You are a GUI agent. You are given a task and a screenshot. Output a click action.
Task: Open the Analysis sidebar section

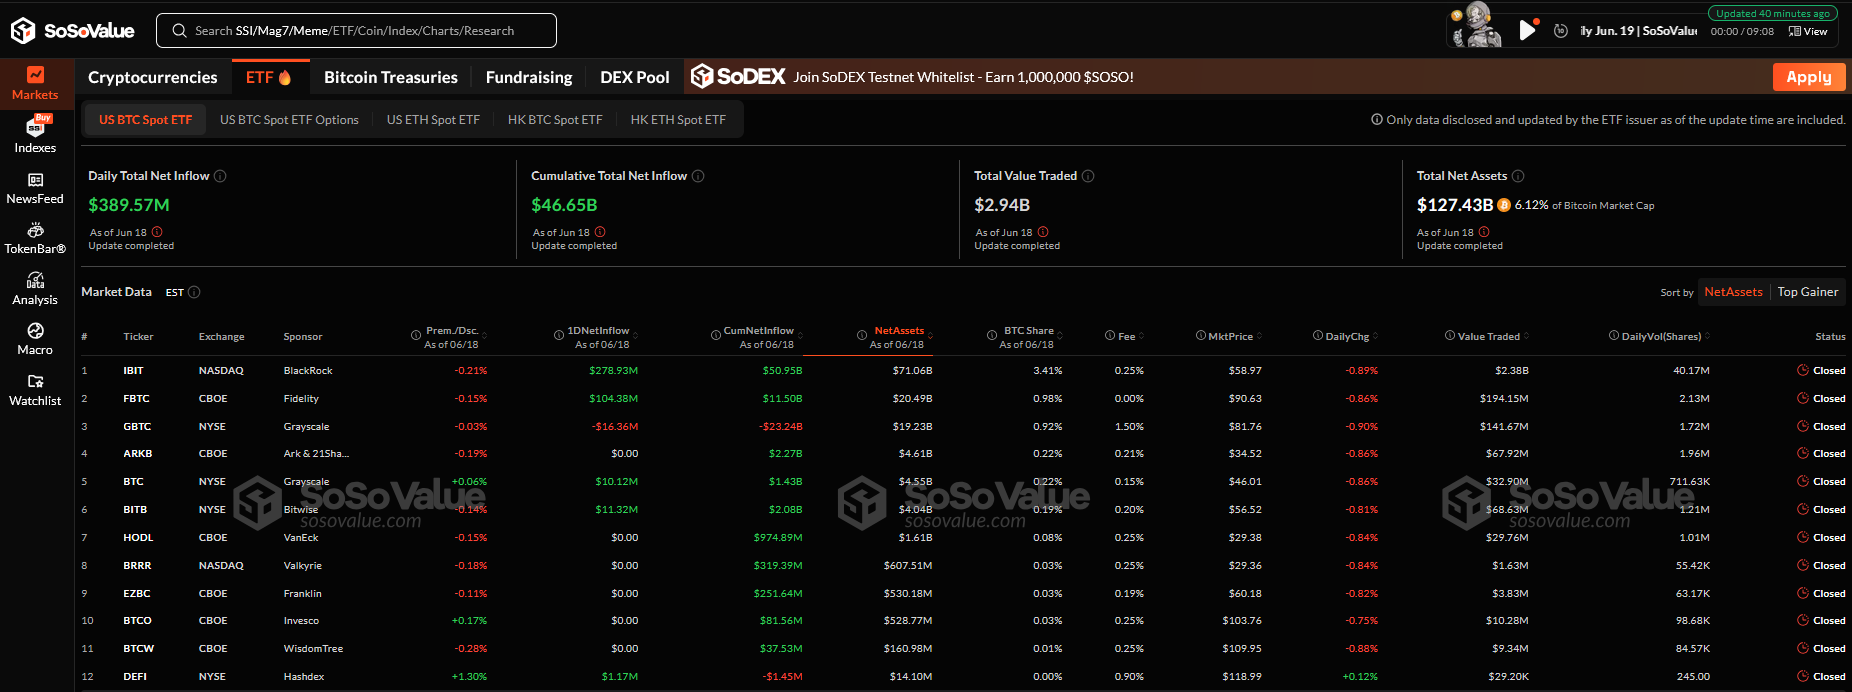tap(35, 289)
